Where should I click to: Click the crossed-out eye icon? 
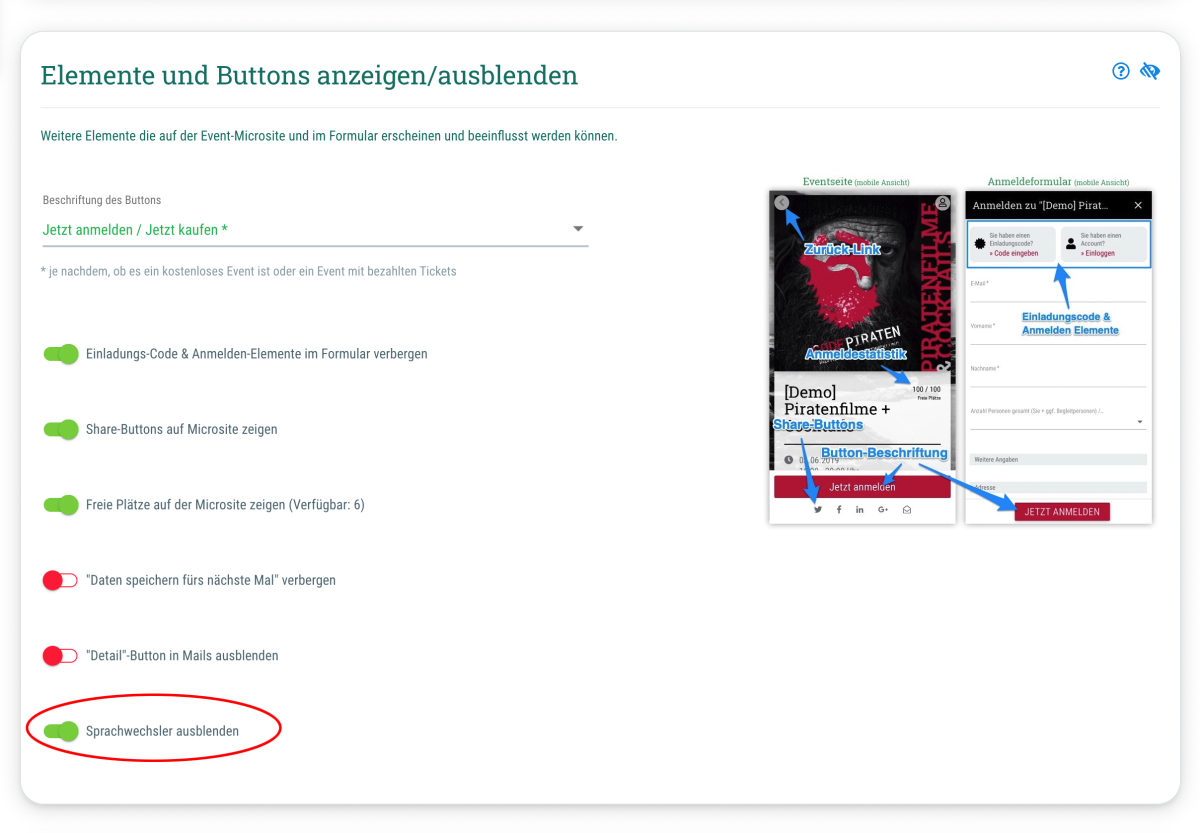coord(1149,71)
